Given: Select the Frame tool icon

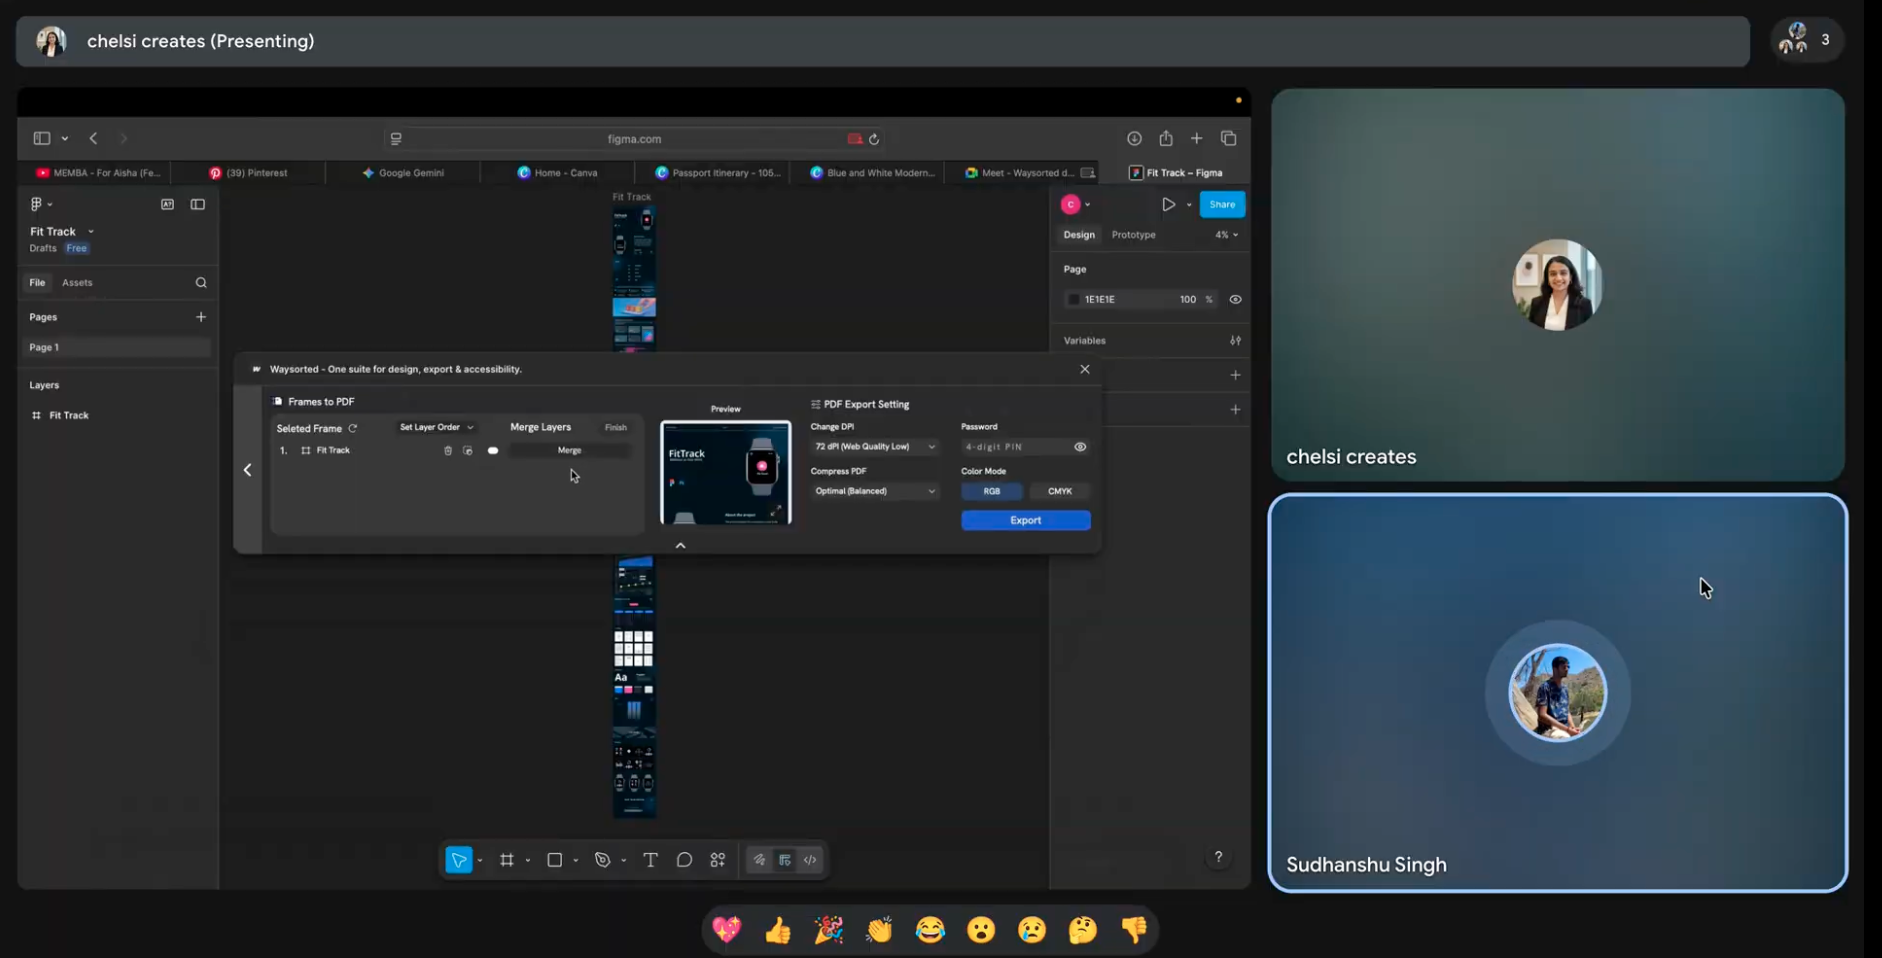Looking at the screenshot, I should [x=507, y=860].
